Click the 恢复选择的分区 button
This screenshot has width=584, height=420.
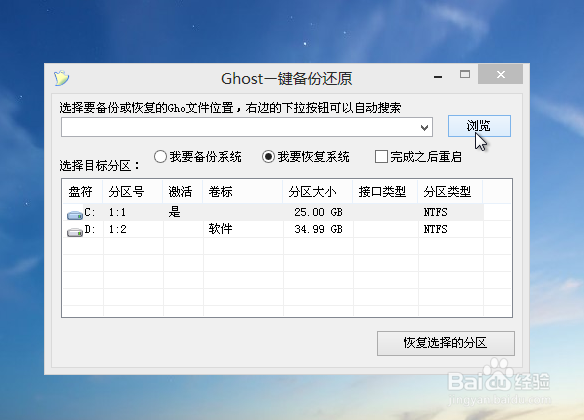[x=446, y=343]
